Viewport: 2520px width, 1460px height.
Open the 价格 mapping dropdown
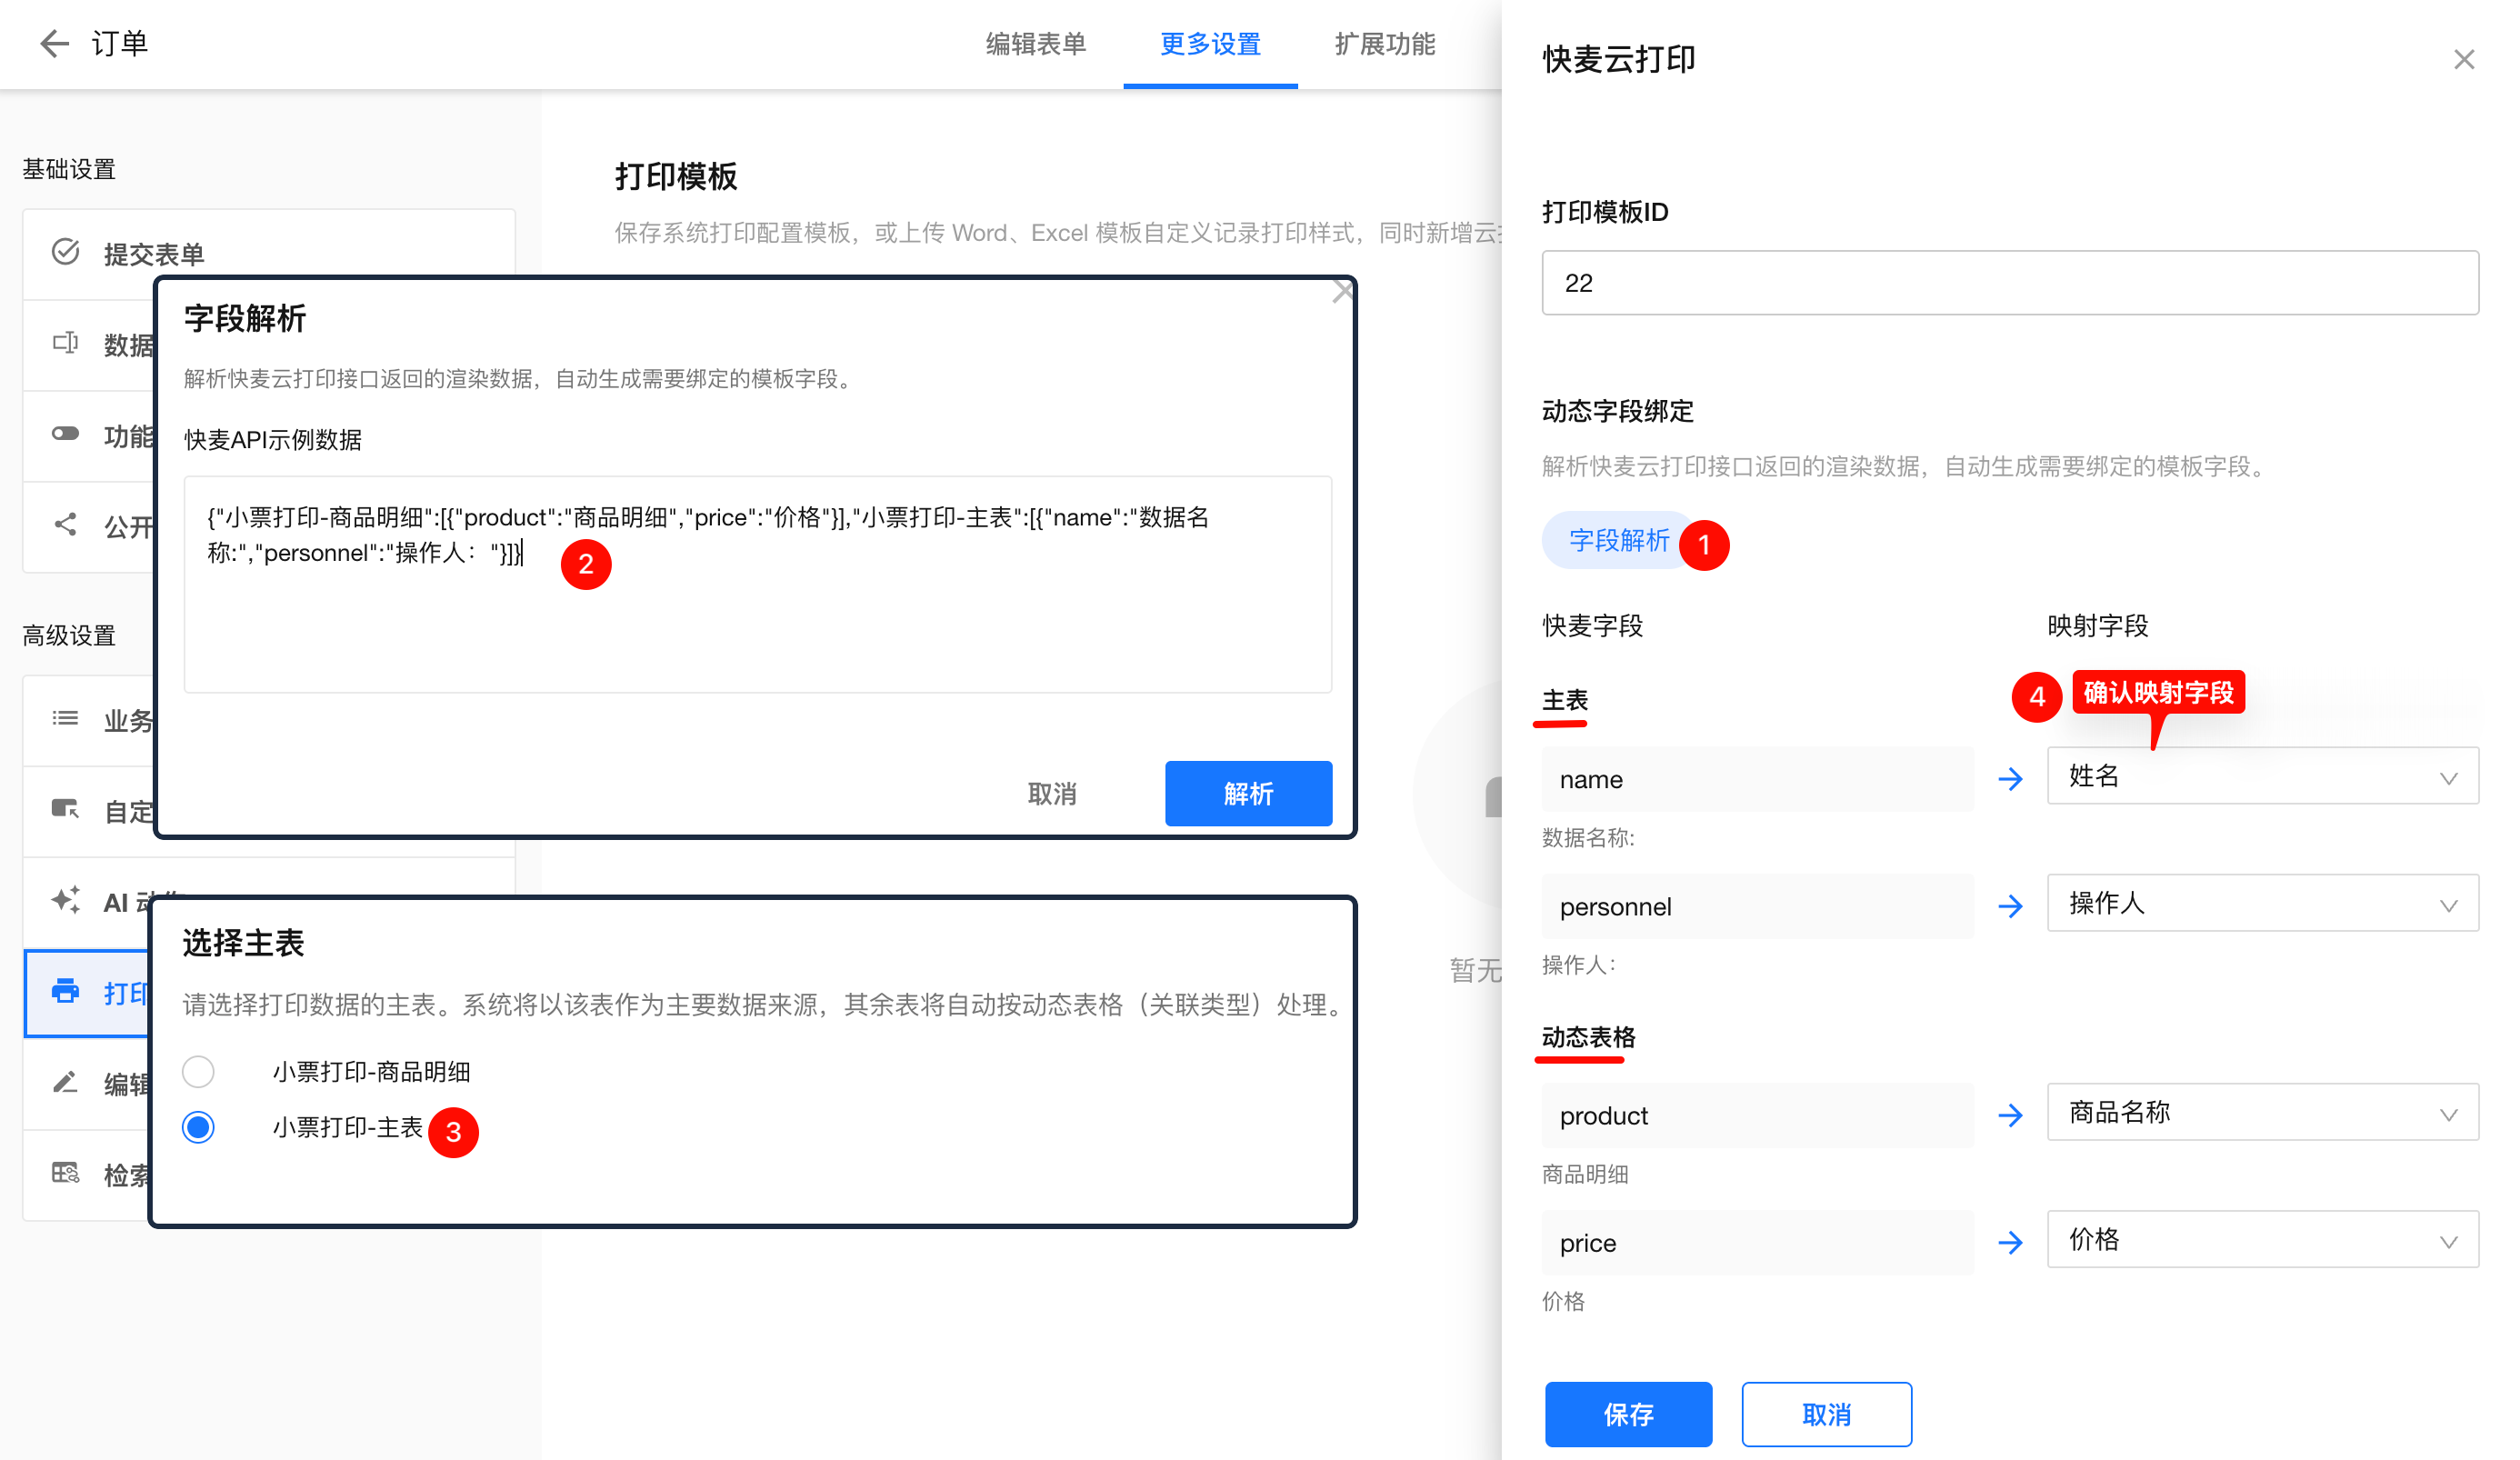tap(2262, 1240)
